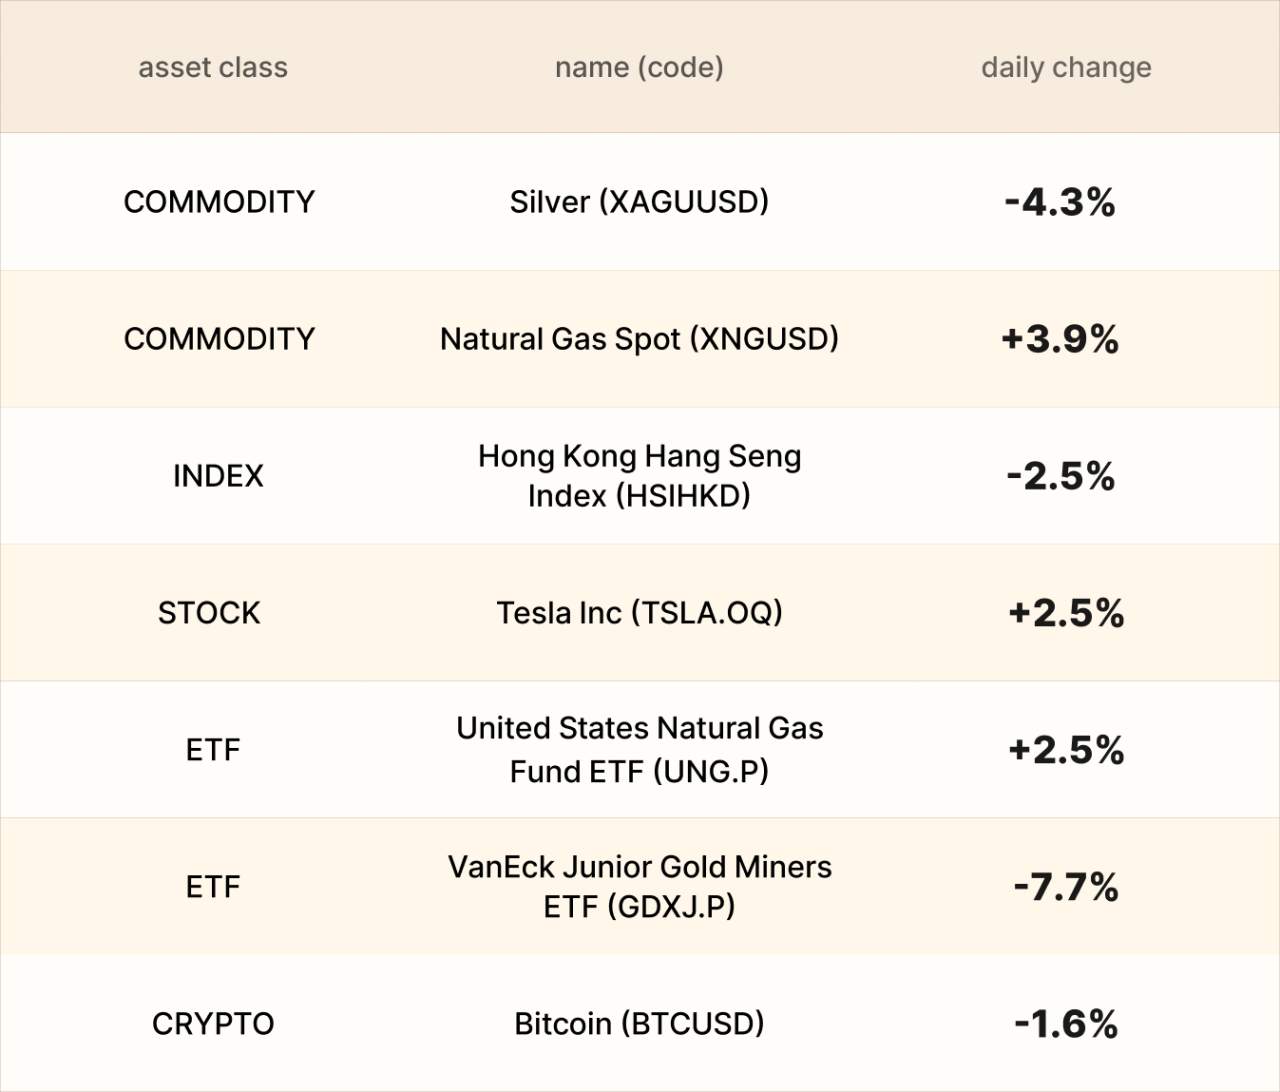Viewport: 1280px width, 1092px height.
Task: Click the UNG.P ETF +2.5% change
Action: pyautogui.click(x=1066, y=751)
